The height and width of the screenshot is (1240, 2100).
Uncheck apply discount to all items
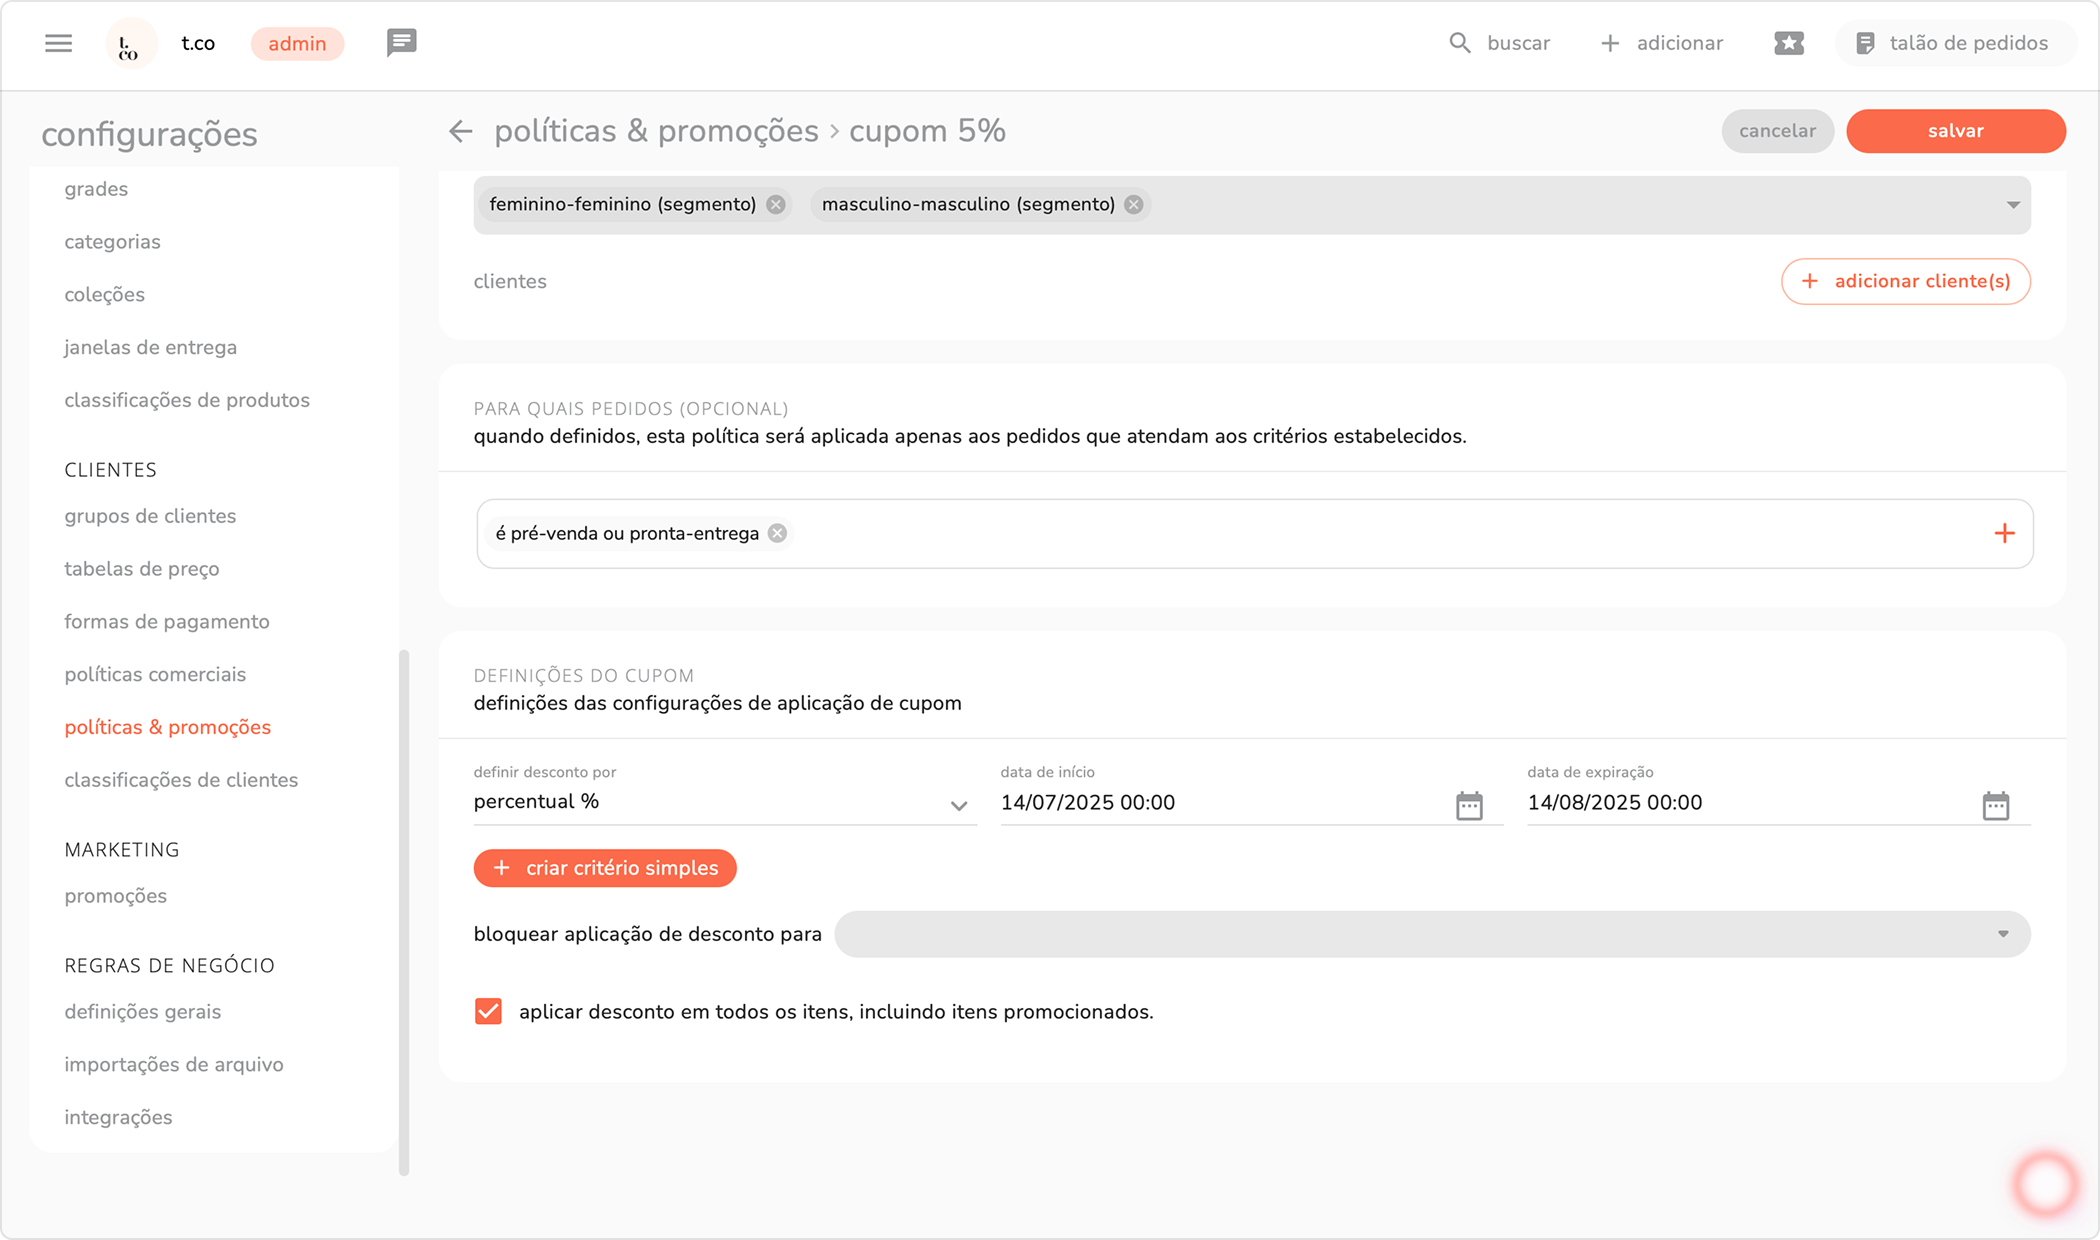click(488, 1012)
